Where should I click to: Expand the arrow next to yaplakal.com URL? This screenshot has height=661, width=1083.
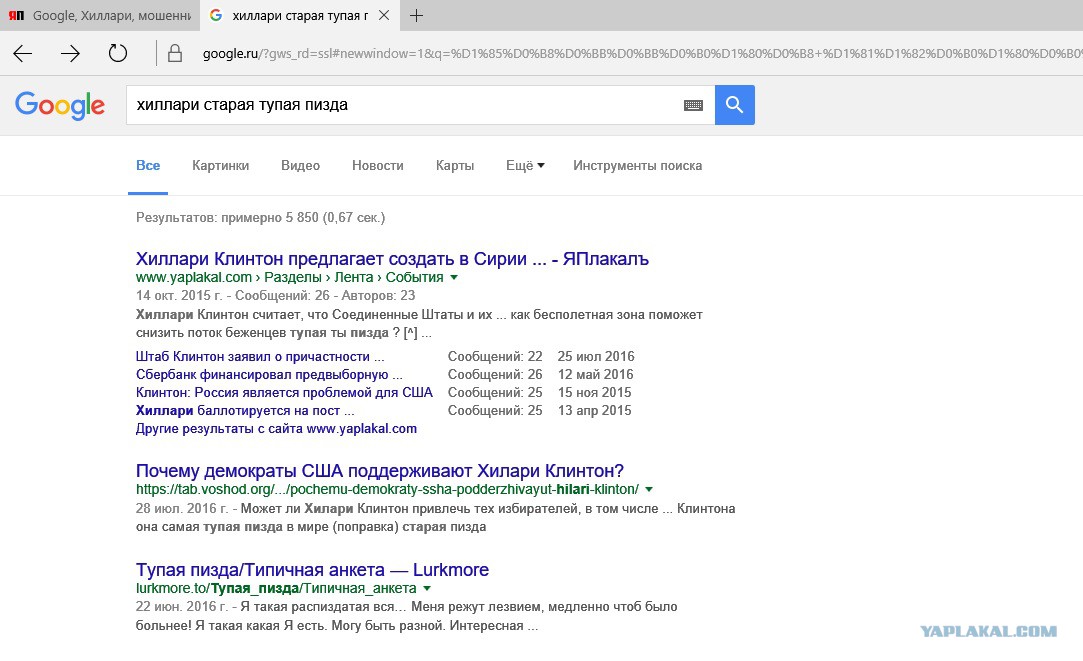(x=454, y=278)
